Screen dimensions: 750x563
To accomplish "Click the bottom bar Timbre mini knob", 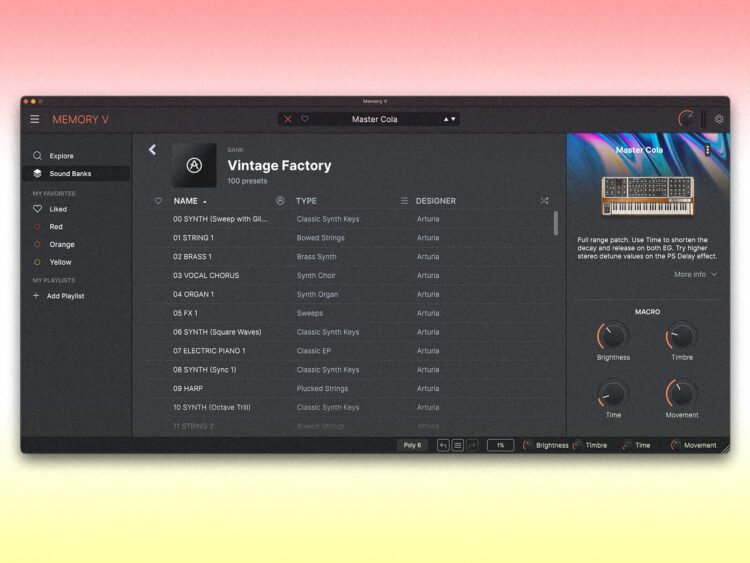I will point(577,445).
